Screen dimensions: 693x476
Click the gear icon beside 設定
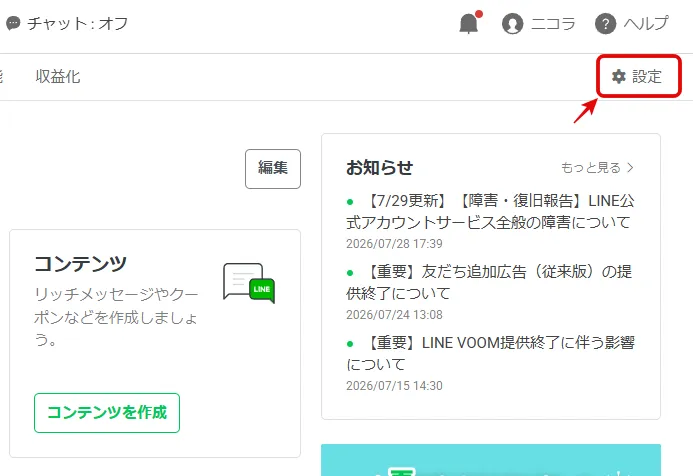619,76
